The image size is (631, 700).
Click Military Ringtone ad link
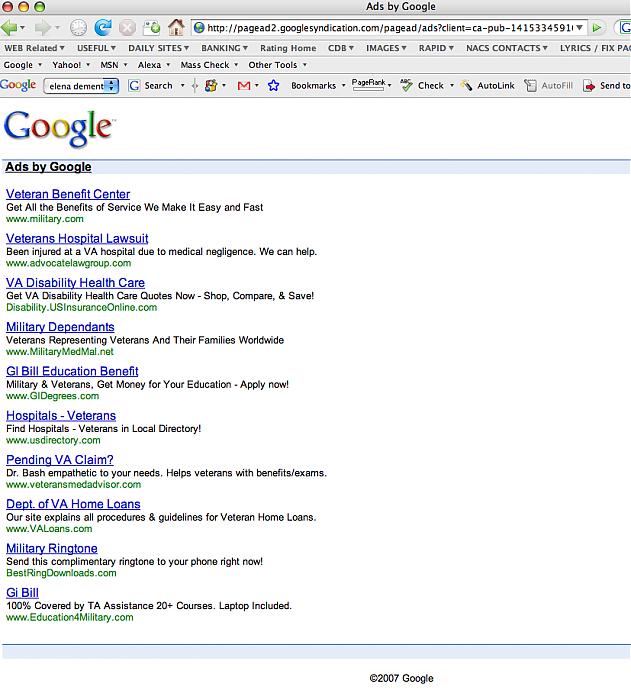[52, 548]
